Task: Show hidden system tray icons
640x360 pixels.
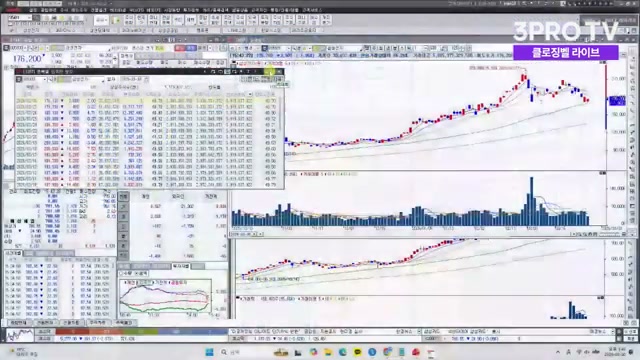Action: point(558,352)
